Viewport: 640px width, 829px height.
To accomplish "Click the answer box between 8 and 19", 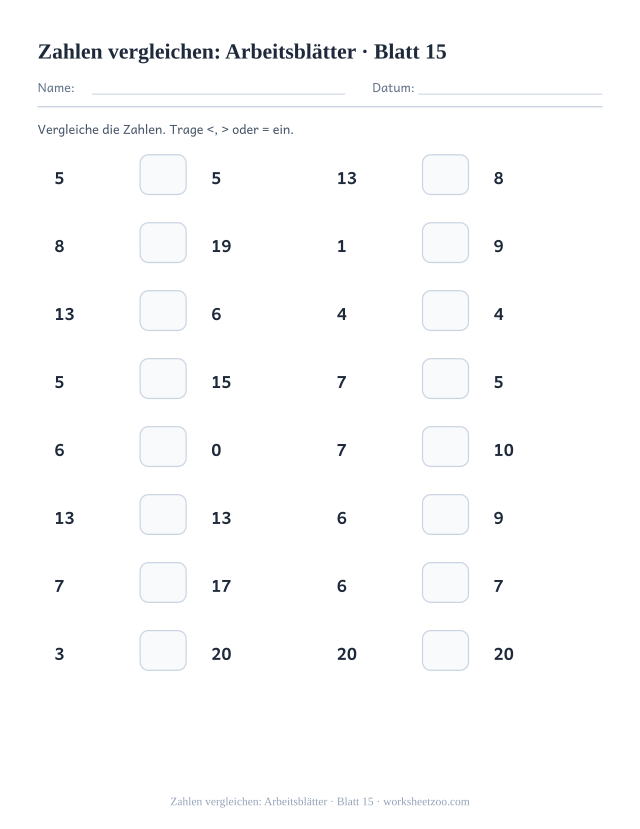I will (163, 243).
